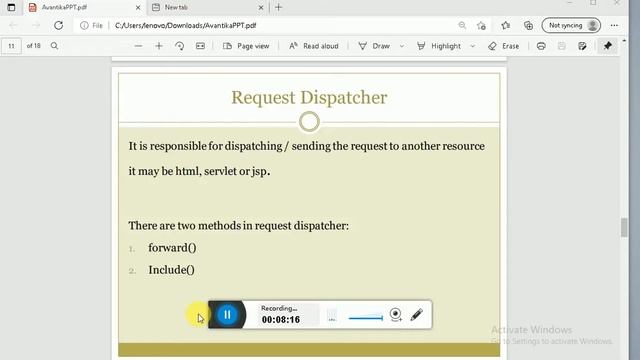Fit PDF page to width
The height and width of the screenshot is (360, 640).
point(200,46)
